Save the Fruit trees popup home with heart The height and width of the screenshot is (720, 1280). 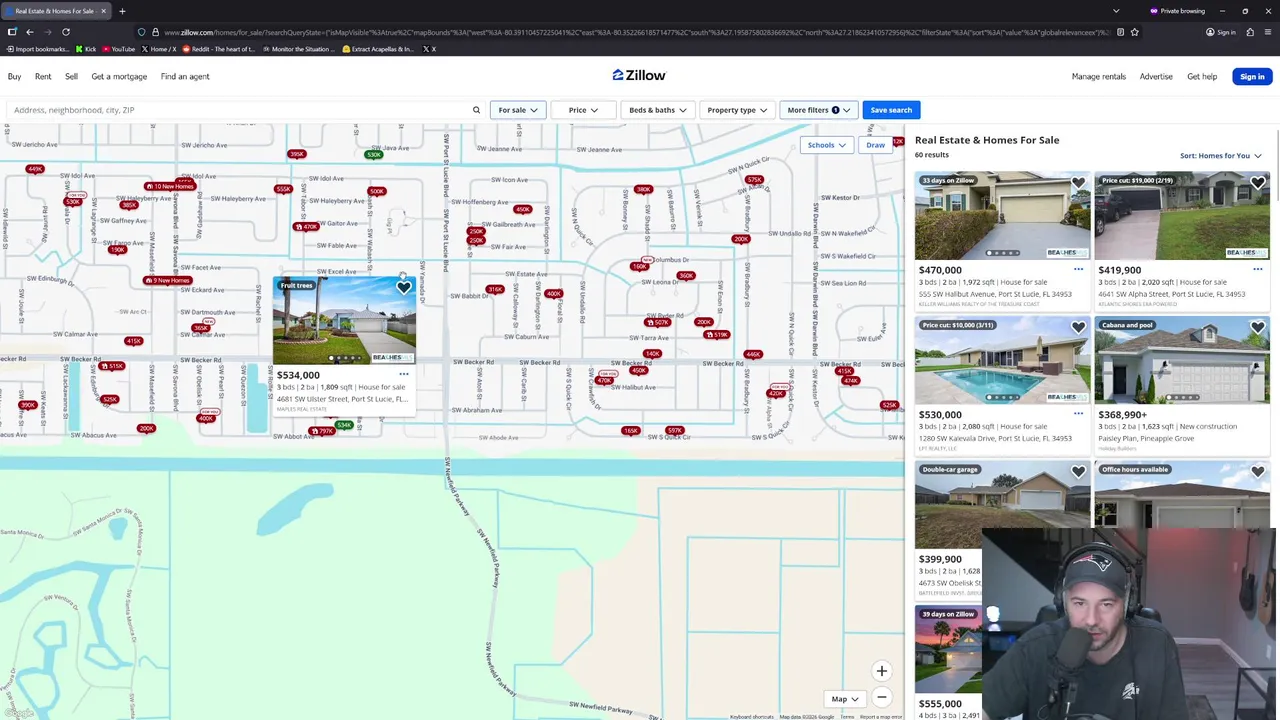[x=403, y=288]
